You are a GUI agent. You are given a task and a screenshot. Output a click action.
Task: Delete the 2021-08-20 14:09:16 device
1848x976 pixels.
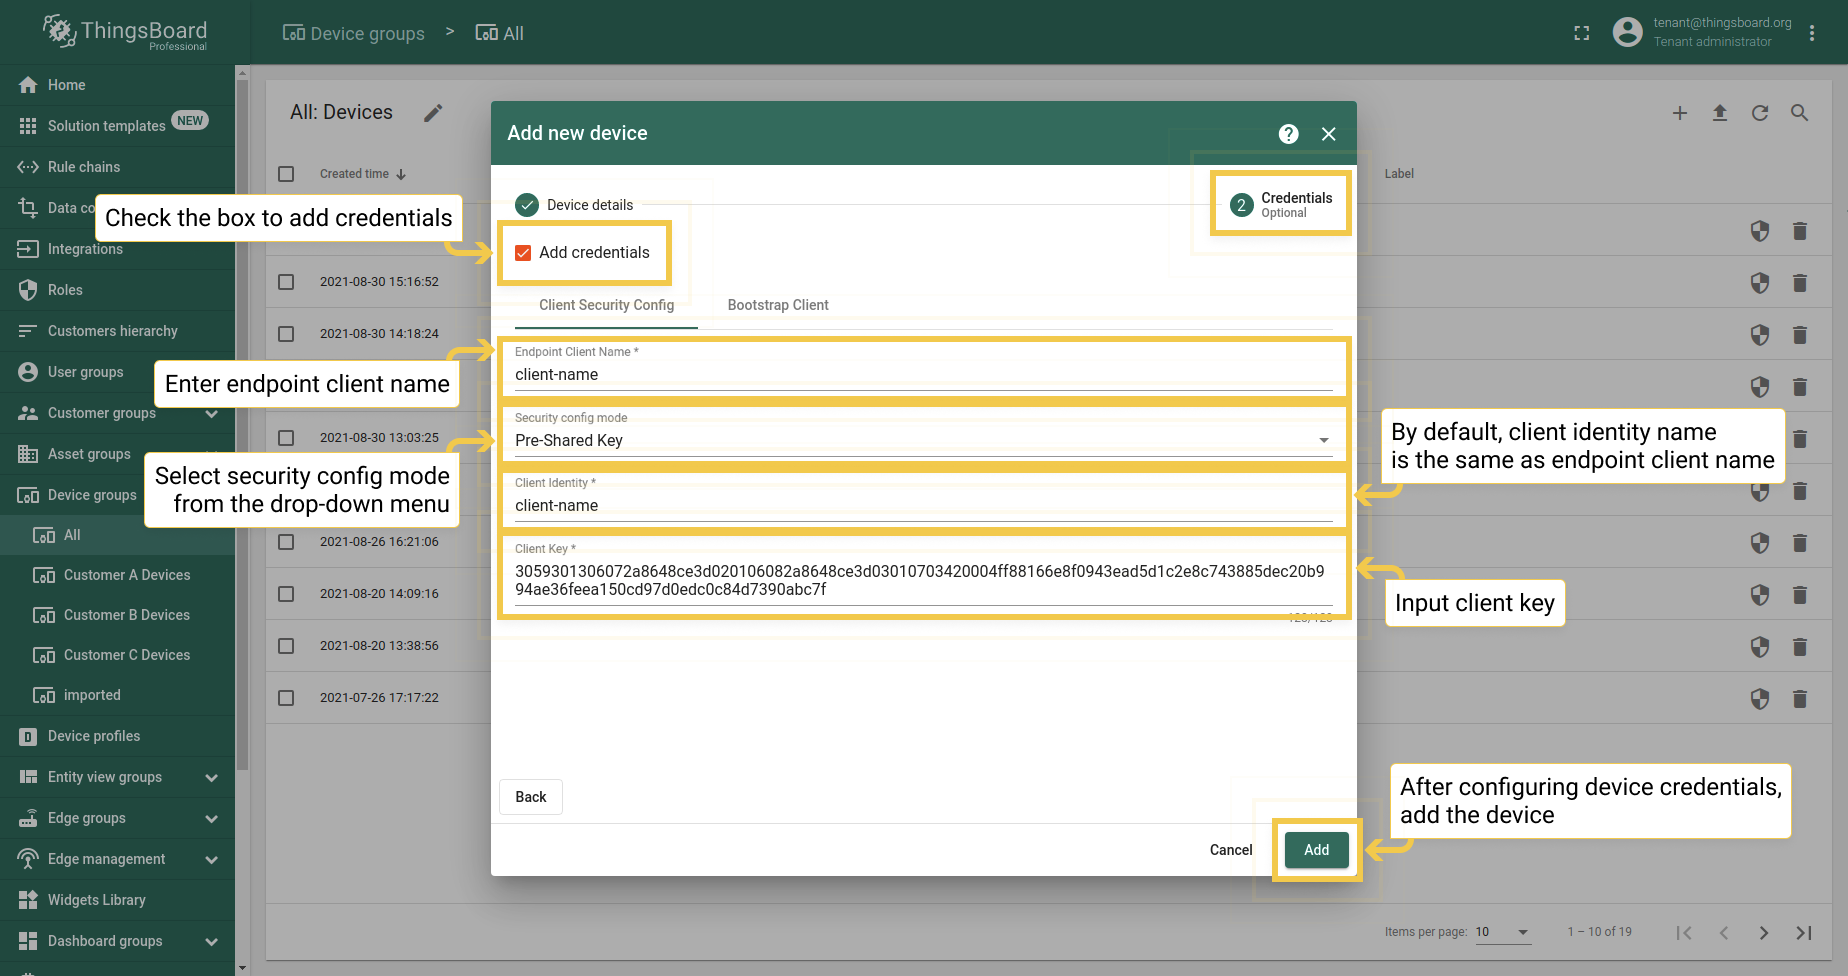click(1800, 595)
